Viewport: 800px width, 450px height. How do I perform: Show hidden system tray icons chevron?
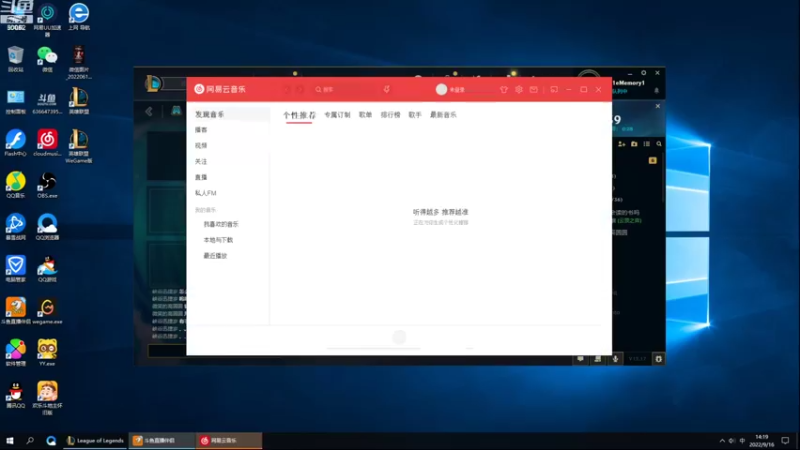point(722,441)
